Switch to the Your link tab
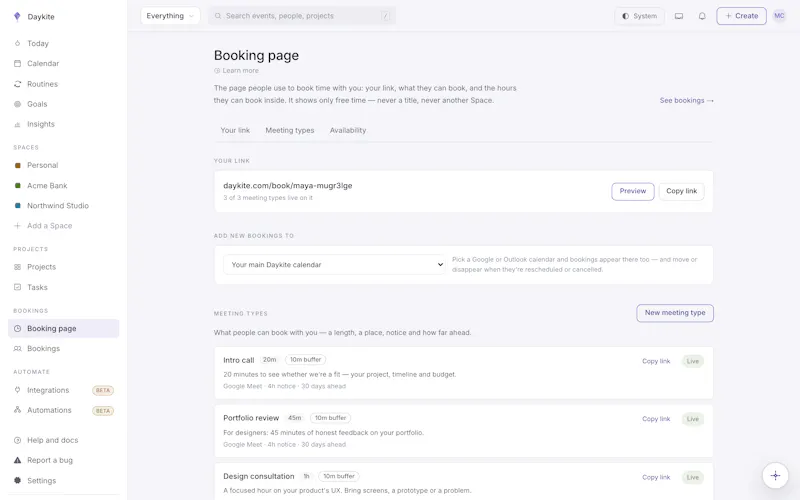This screenshot has height=500, width=800. [235, 131]
